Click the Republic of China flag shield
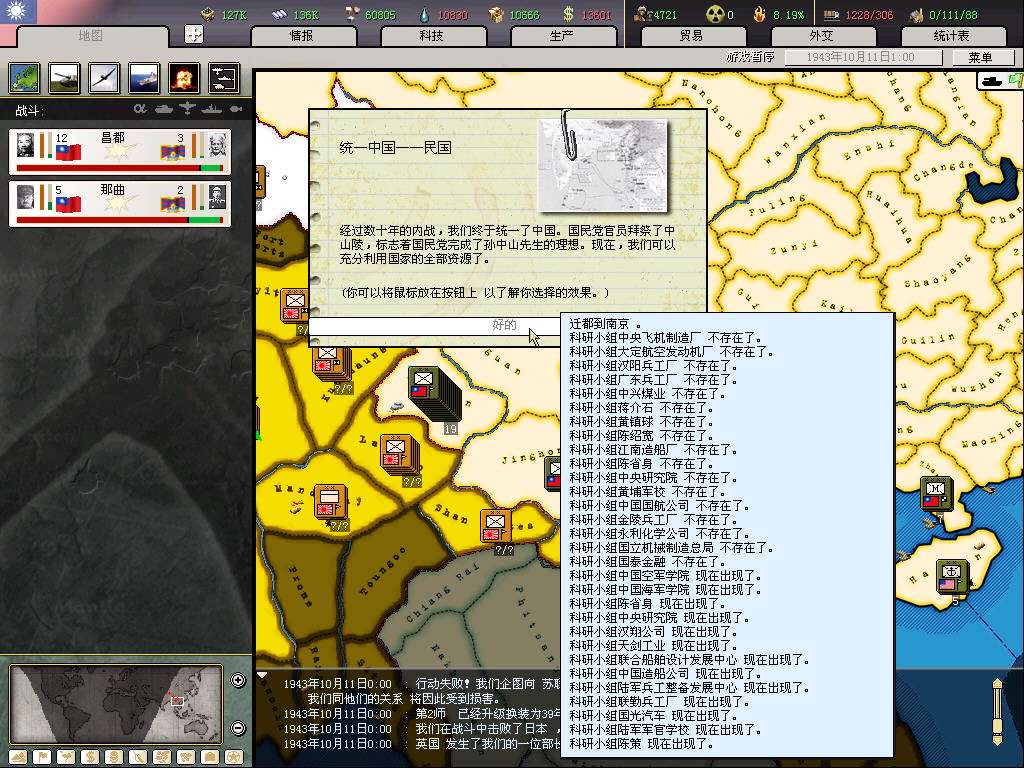 19,12
